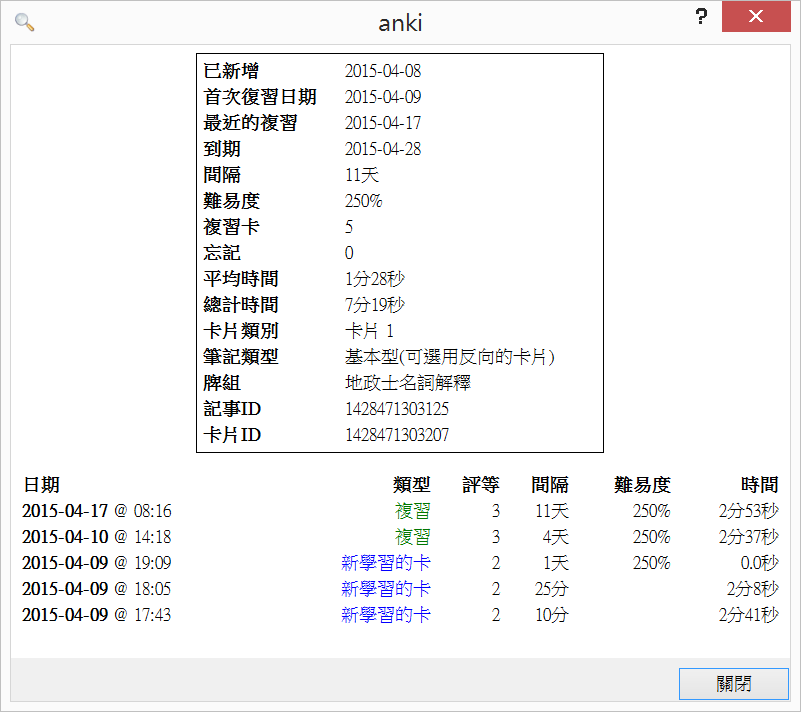Click the time value 0.0秒
This screenshot has width=801, height=712.
click(759, 563)
